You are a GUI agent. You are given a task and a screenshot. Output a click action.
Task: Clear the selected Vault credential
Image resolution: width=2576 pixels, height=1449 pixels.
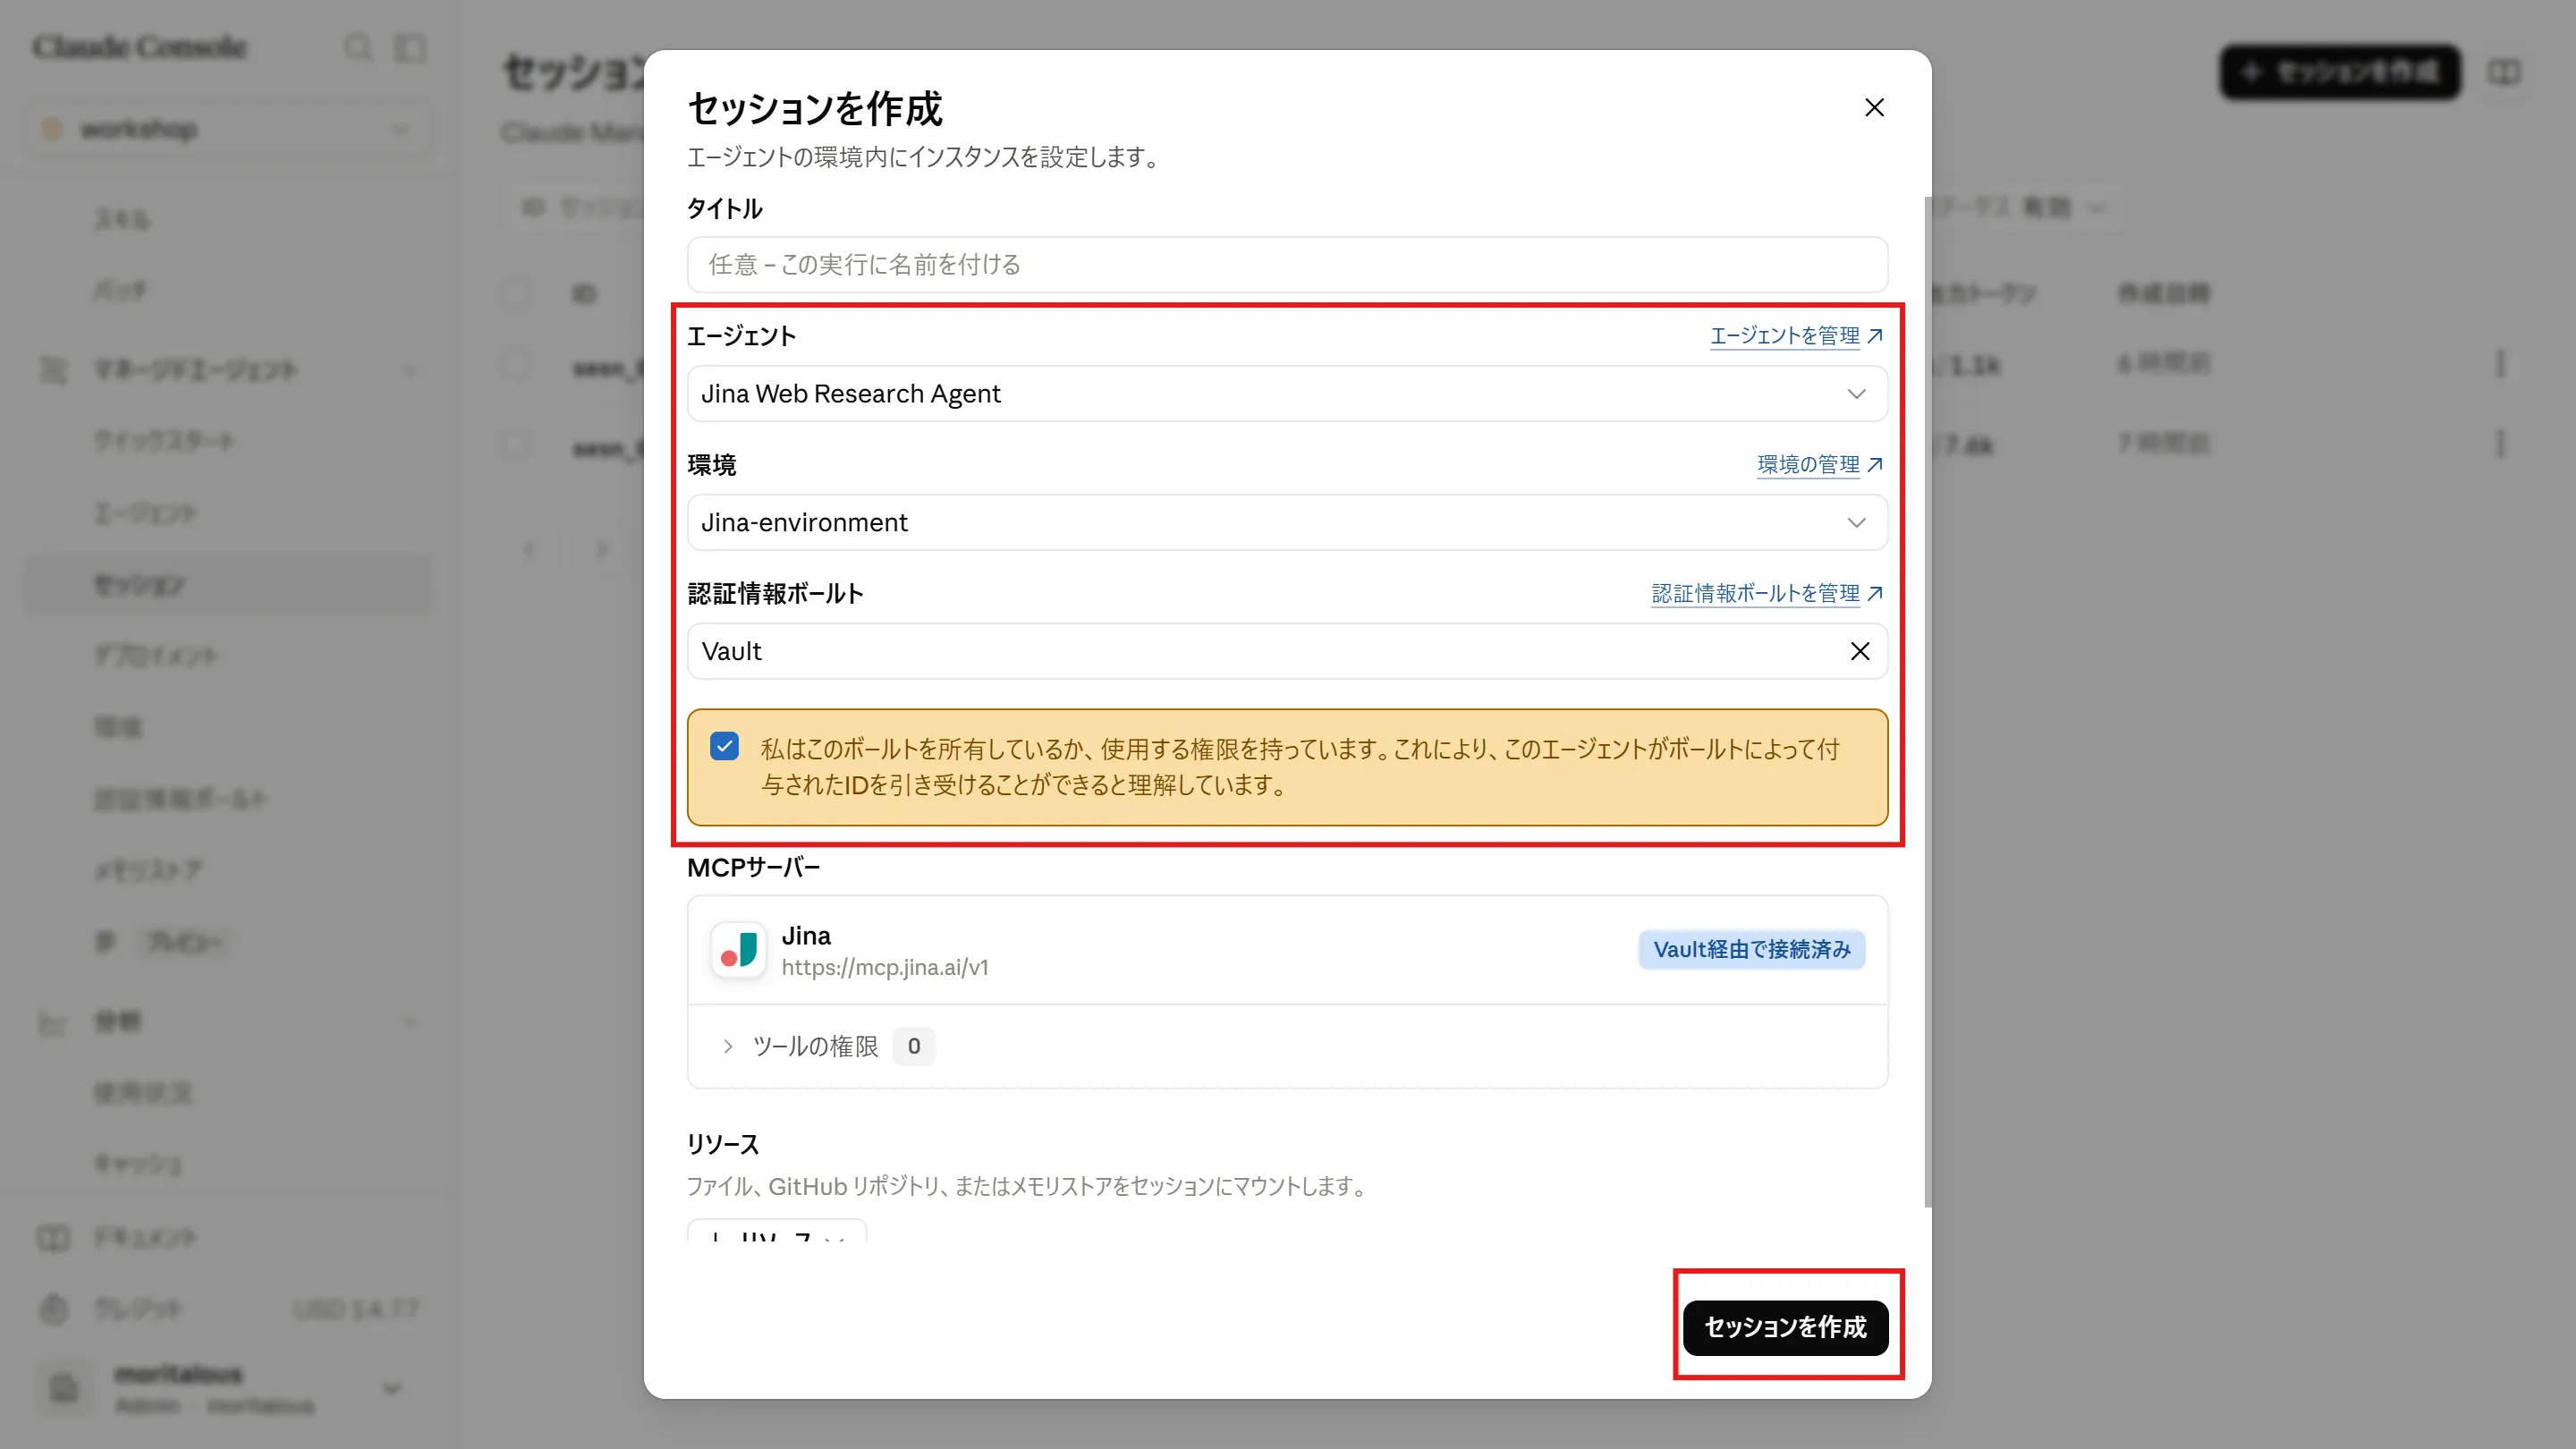tap(1859, 651)
